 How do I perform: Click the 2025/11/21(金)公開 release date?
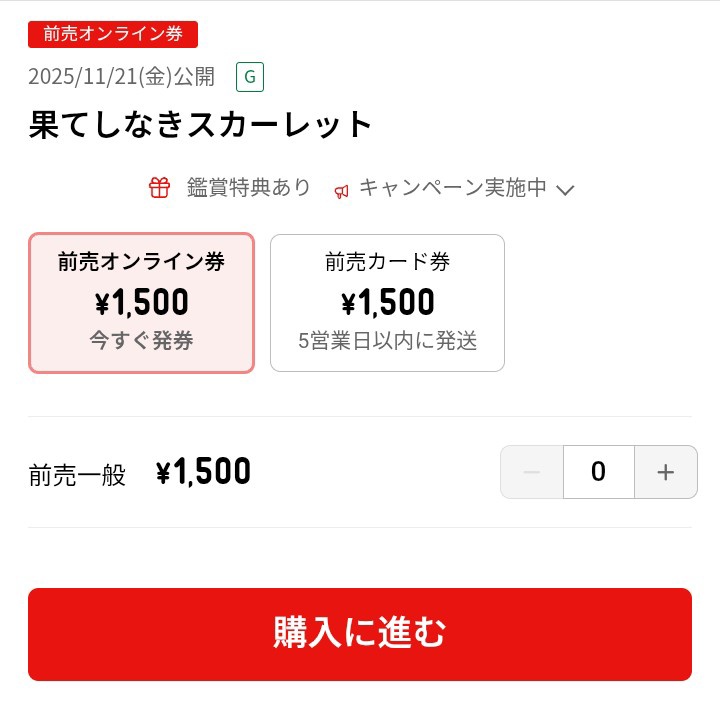121,77
